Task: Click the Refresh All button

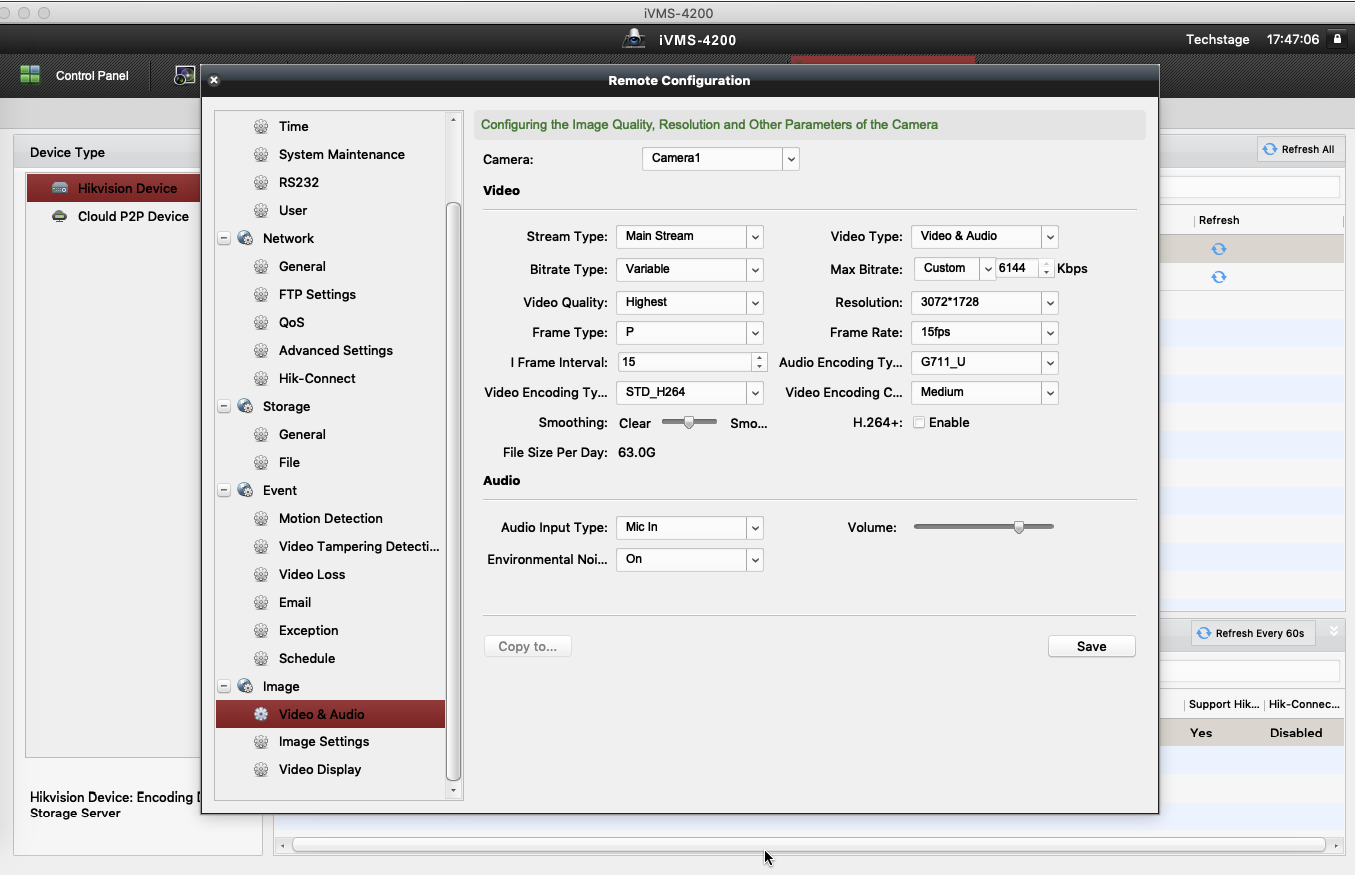Action: point(1299,149)
